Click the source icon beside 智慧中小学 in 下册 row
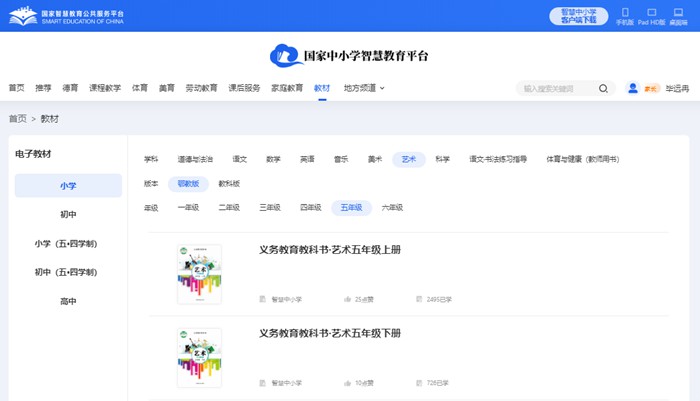Viewport: 700px width, 401px height. coord(262,383)
